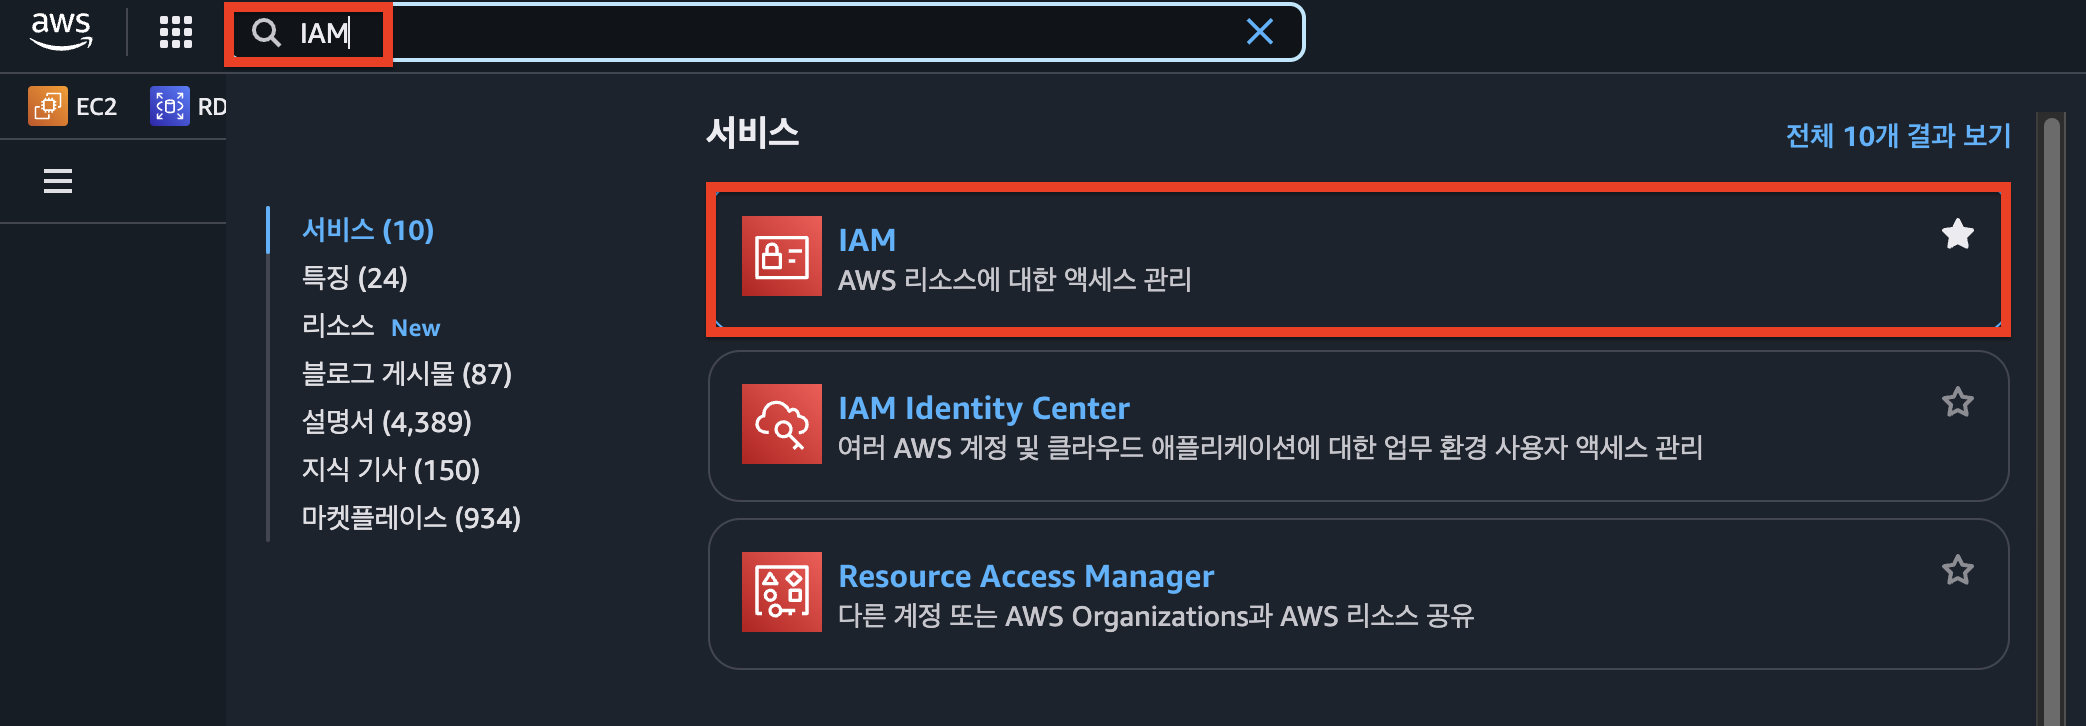This screenshot has height=726, width=2086.
Task: Click 전체 10개 결과 보기 link
Action: point(1898,135)
